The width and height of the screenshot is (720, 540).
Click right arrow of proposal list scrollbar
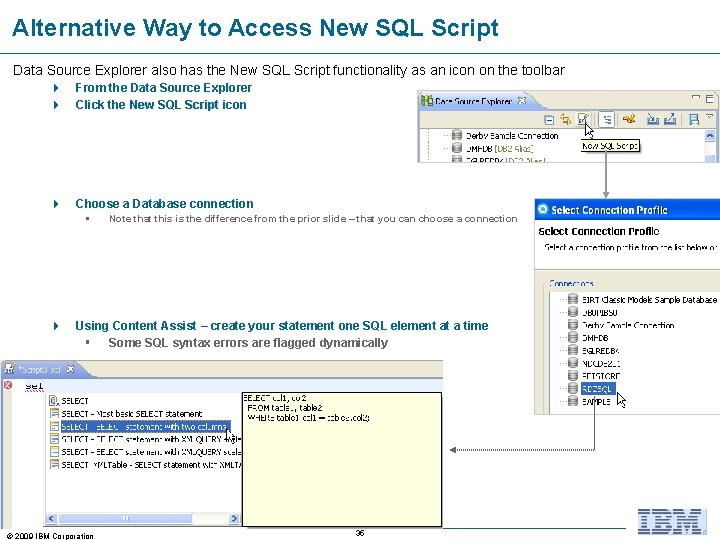coord(234,518)
